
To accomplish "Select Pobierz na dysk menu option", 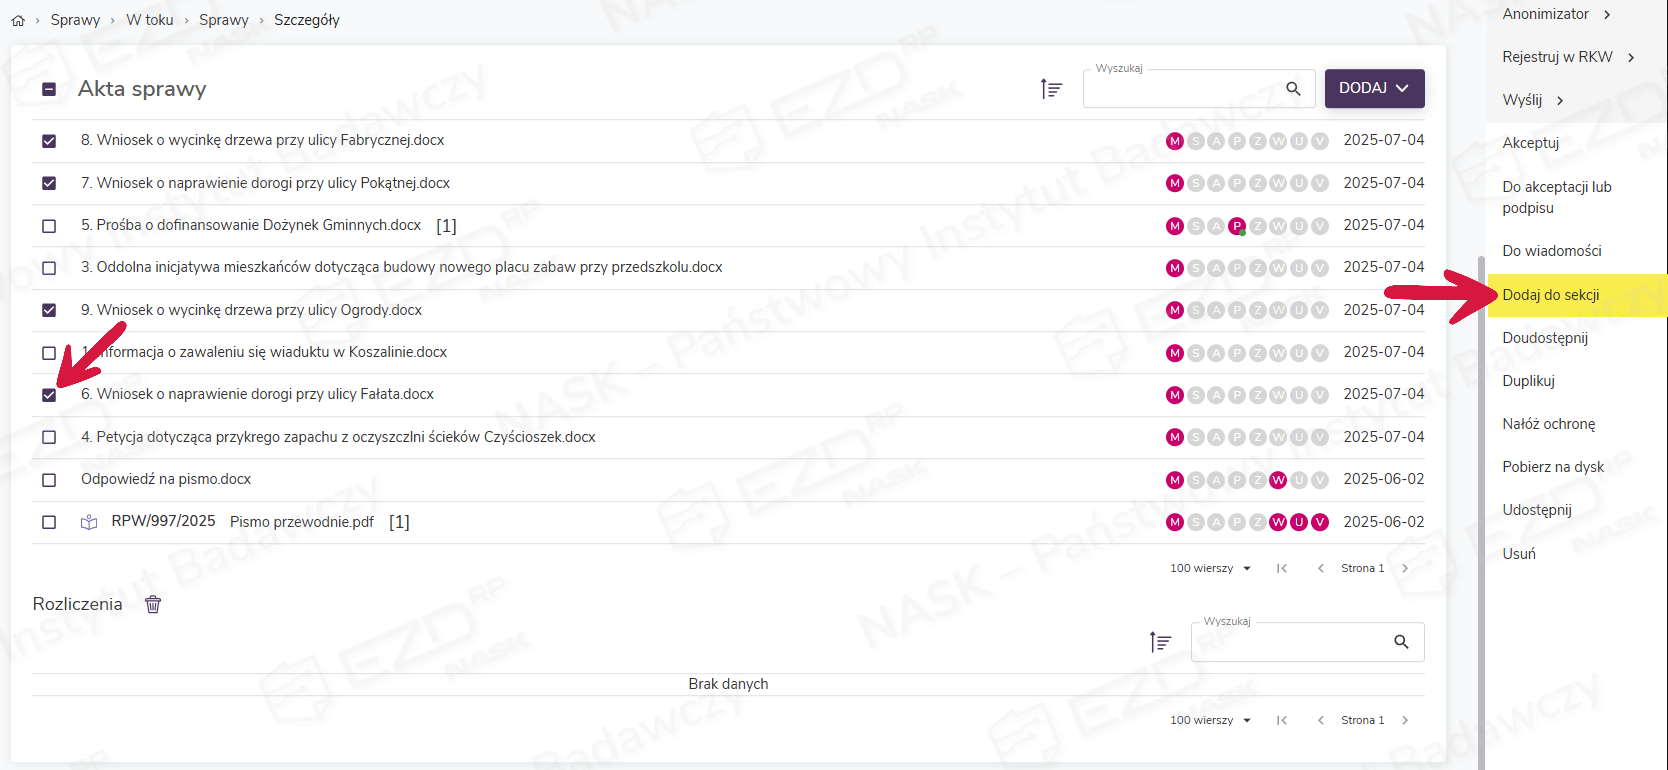I will pyautogui.click(x=1553, y=467).
